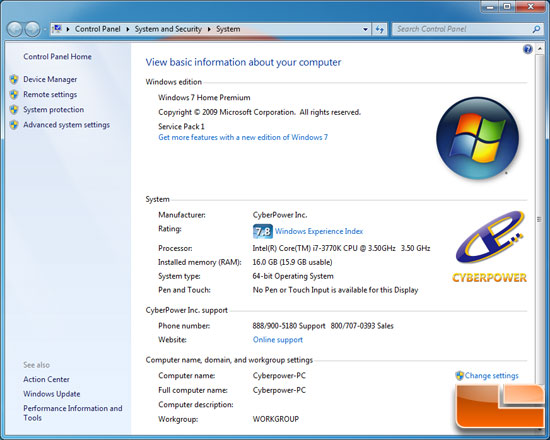Viewport: 550px width, 440px height.
Task: Click the Windows 7 Home Premium text
Action: pyautogui.click(x=204, y=98)
